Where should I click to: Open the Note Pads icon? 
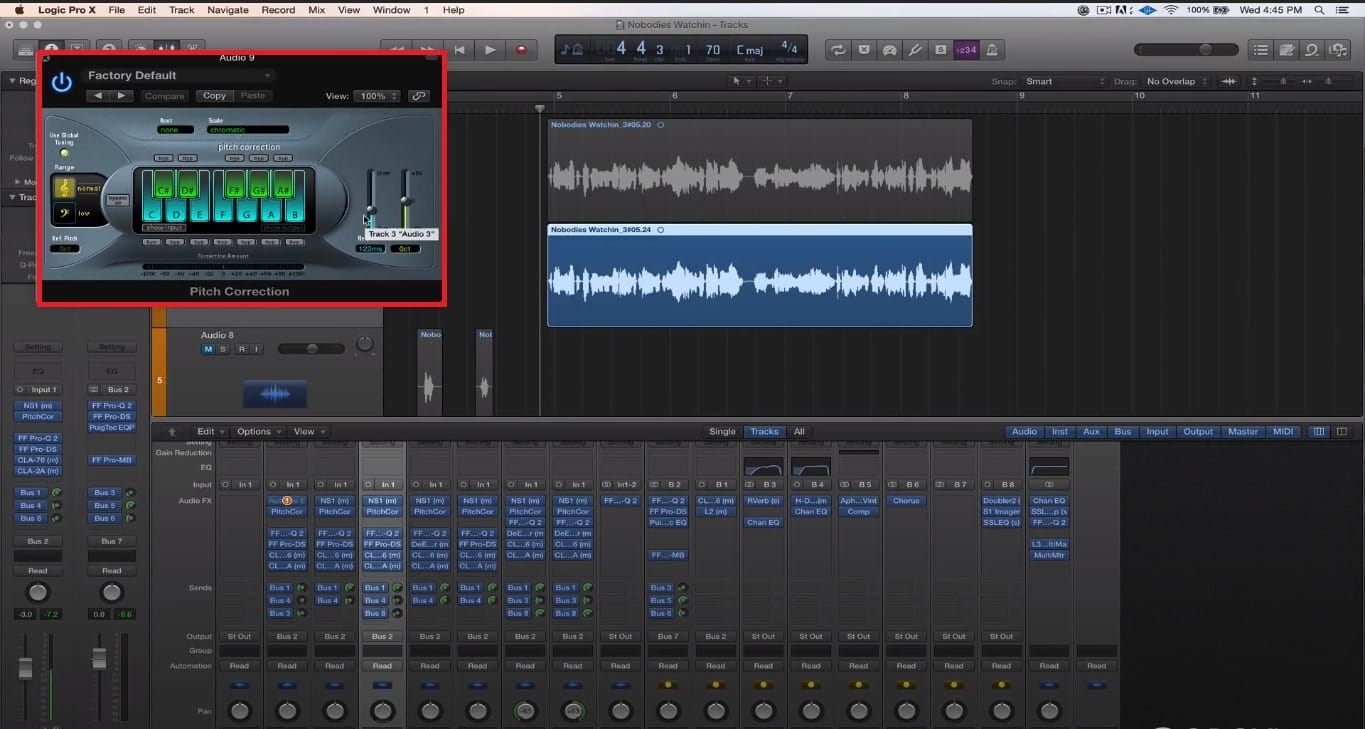click(x=1285, y=49)
